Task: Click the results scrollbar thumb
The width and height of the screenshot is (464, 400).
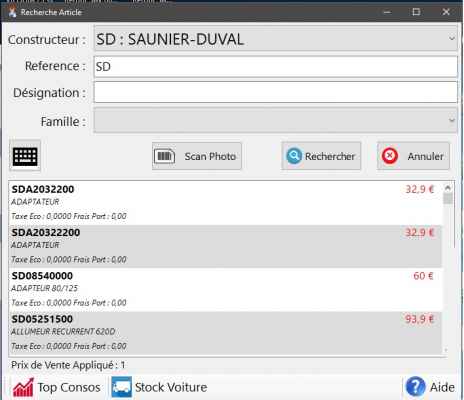Action: tap(448, 199)
